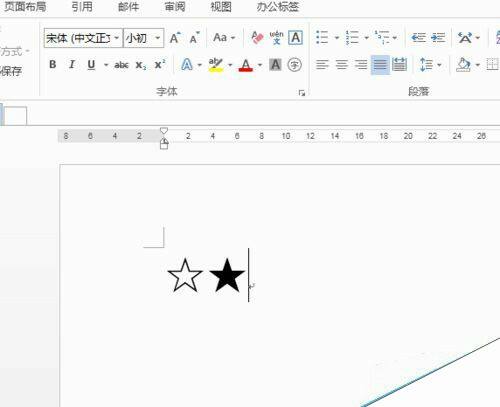The image size is (500, 407).
Task: Toggle Italic formatting
Action: click(x=72, y=64)
